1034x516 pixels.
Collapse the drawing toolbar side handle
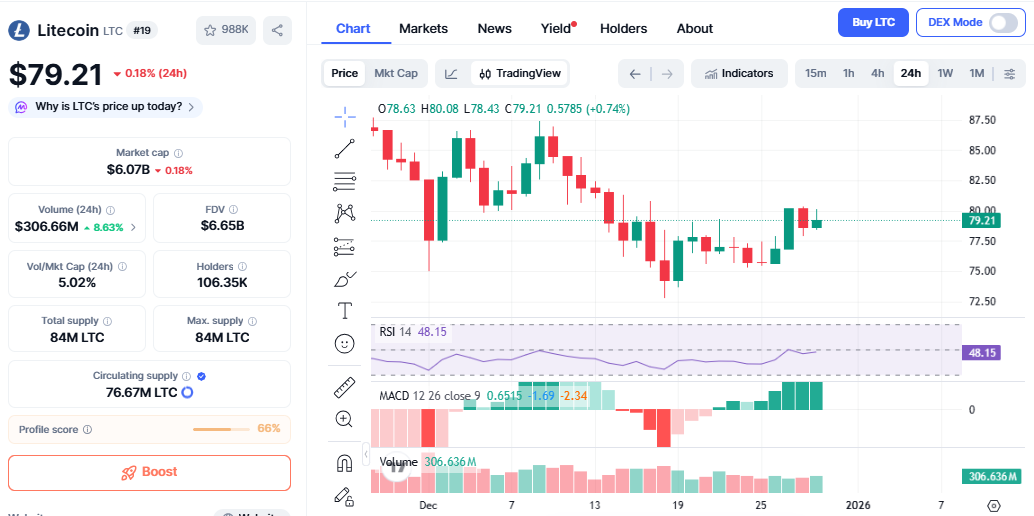(x=366, y=455)
